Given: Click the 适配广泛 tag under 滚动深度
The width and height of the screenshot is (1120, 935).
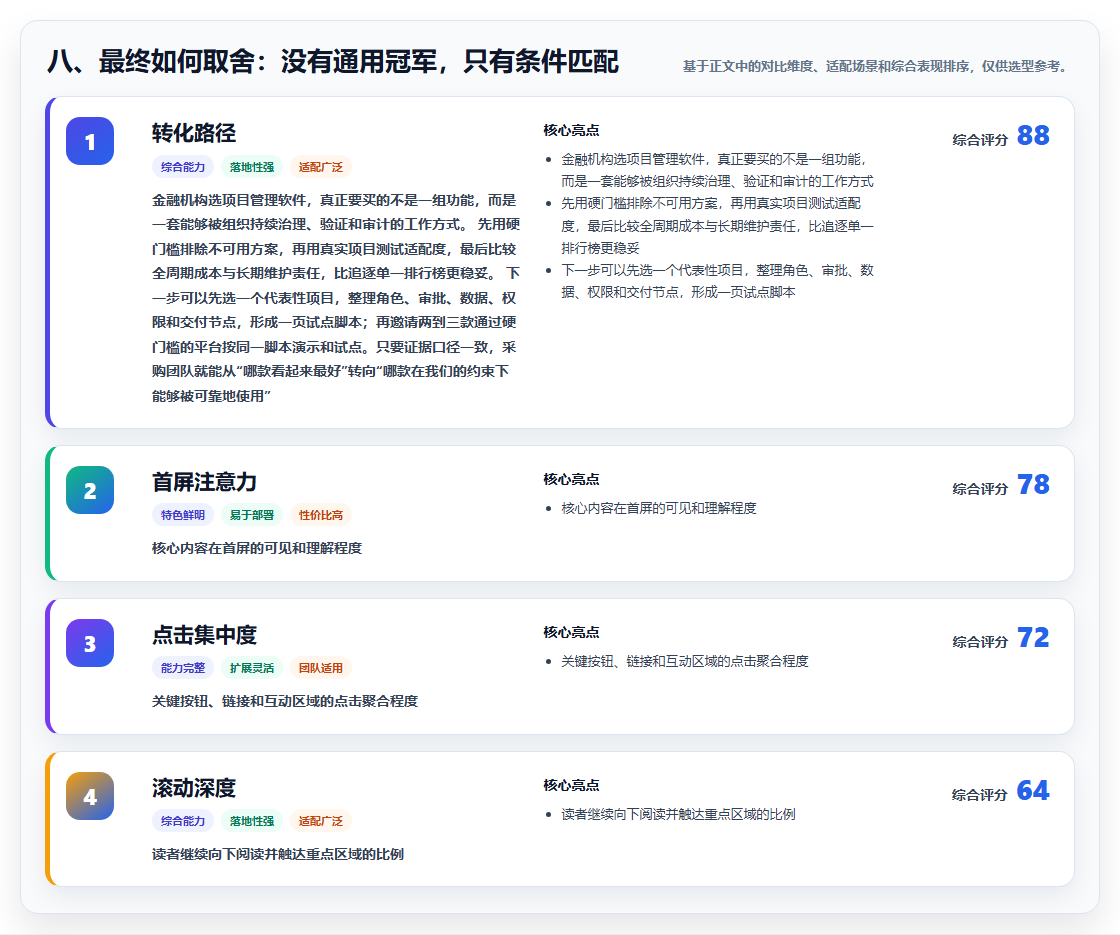Looking at the screenshot, I should (x=321, y=821).
